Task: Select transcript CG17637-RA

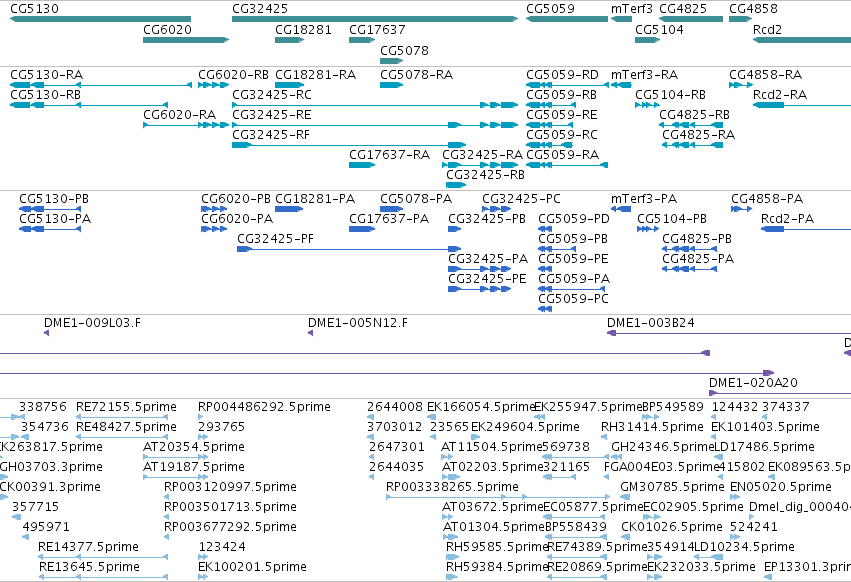Action: tap(362, 165)
